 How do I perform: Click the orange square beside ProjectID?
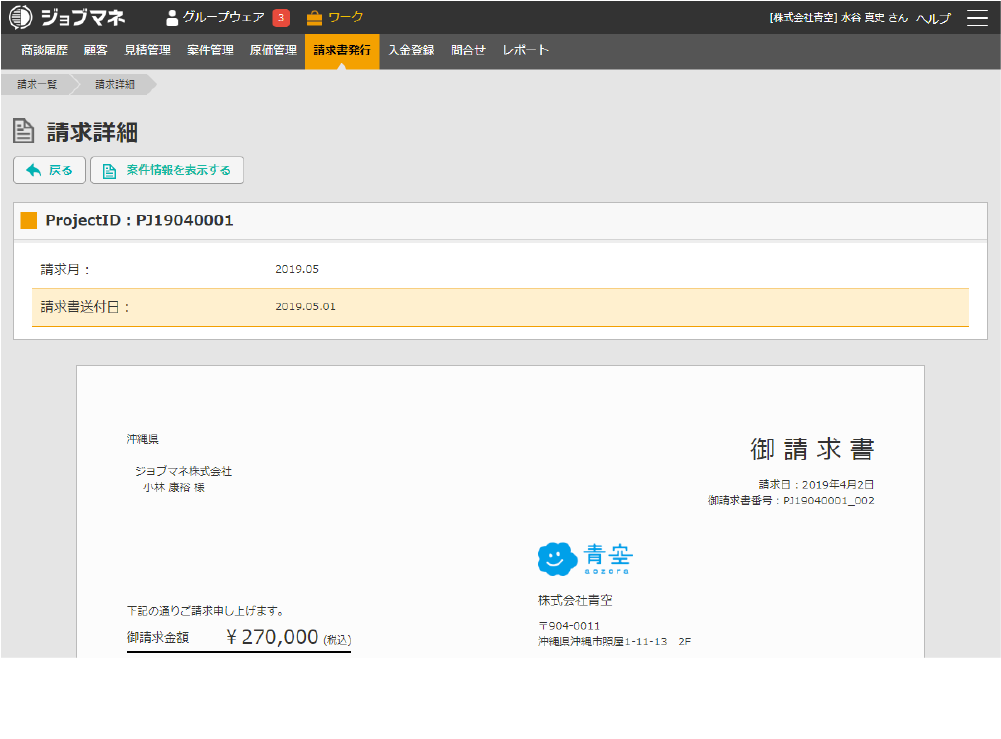coord(29,220)
